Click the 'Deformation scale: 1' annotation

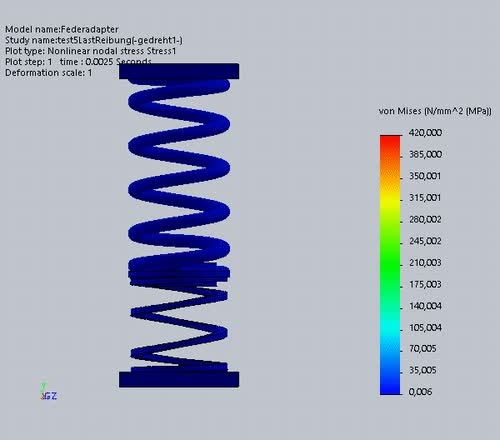pyautogui.click(x=48, y=73)
